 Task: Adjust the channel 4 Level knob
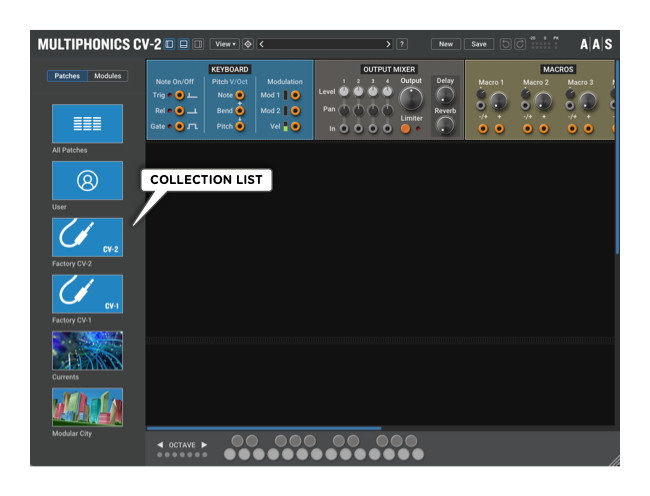point(387,92)
